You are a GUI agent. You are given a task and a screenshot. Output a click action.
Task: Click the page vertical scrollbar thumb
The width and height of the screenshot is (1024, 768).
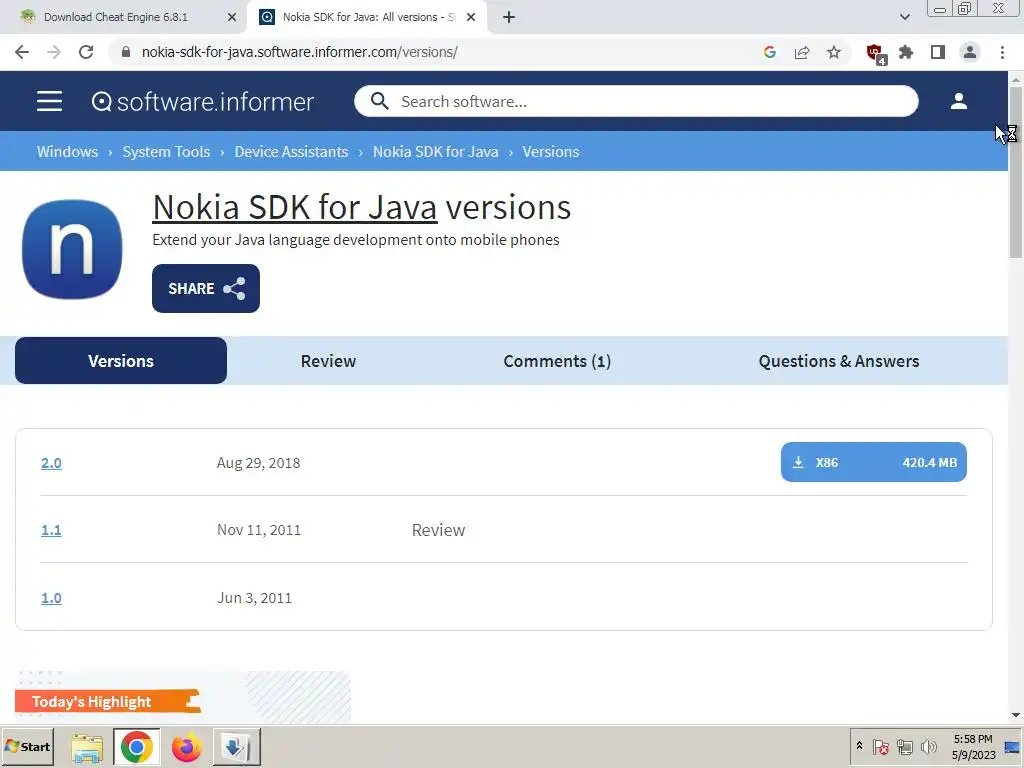click(x=1016, y=171)
